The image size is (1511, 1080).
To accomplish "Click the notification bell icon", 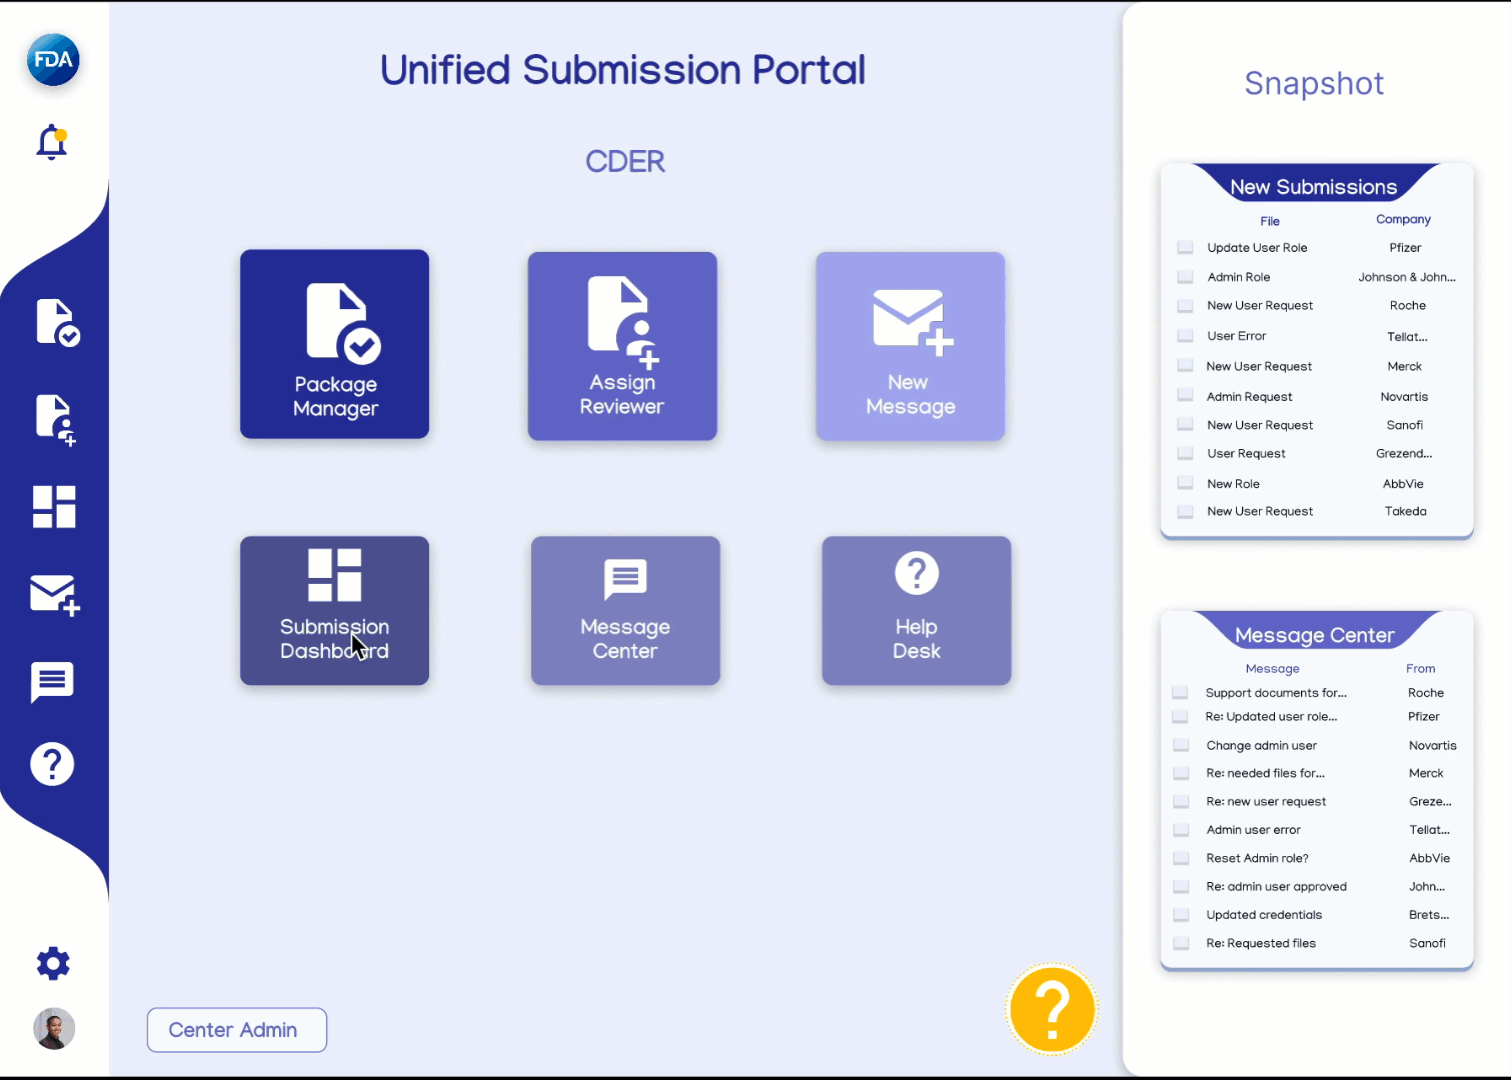I will click(x=50, y=142).
